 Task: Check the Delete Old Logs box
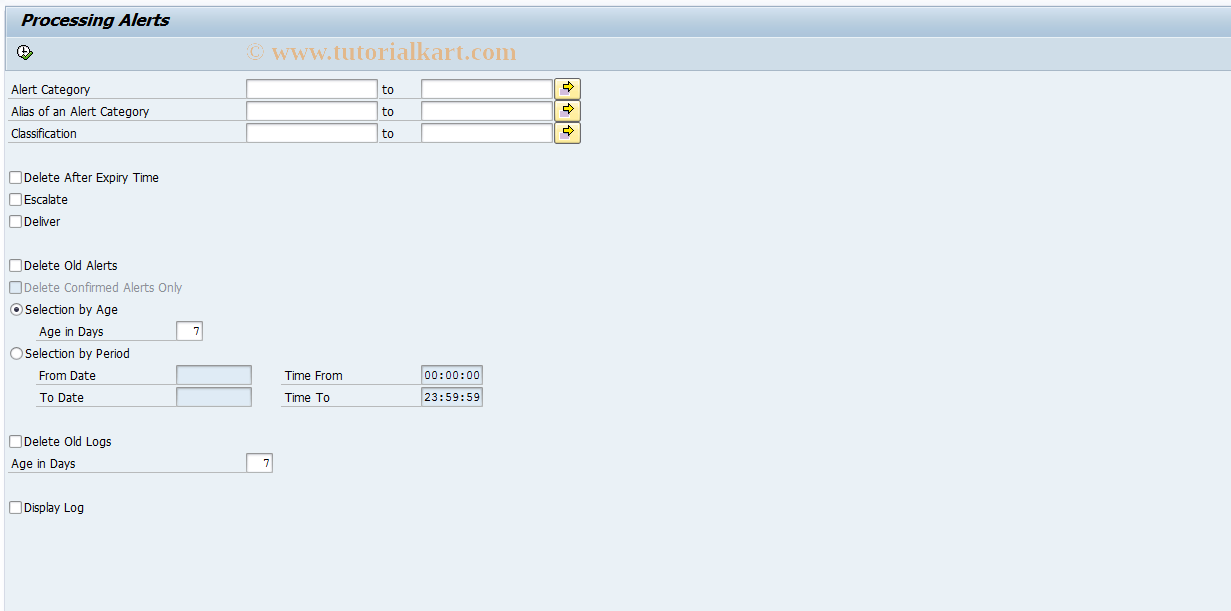pos(16,441)
